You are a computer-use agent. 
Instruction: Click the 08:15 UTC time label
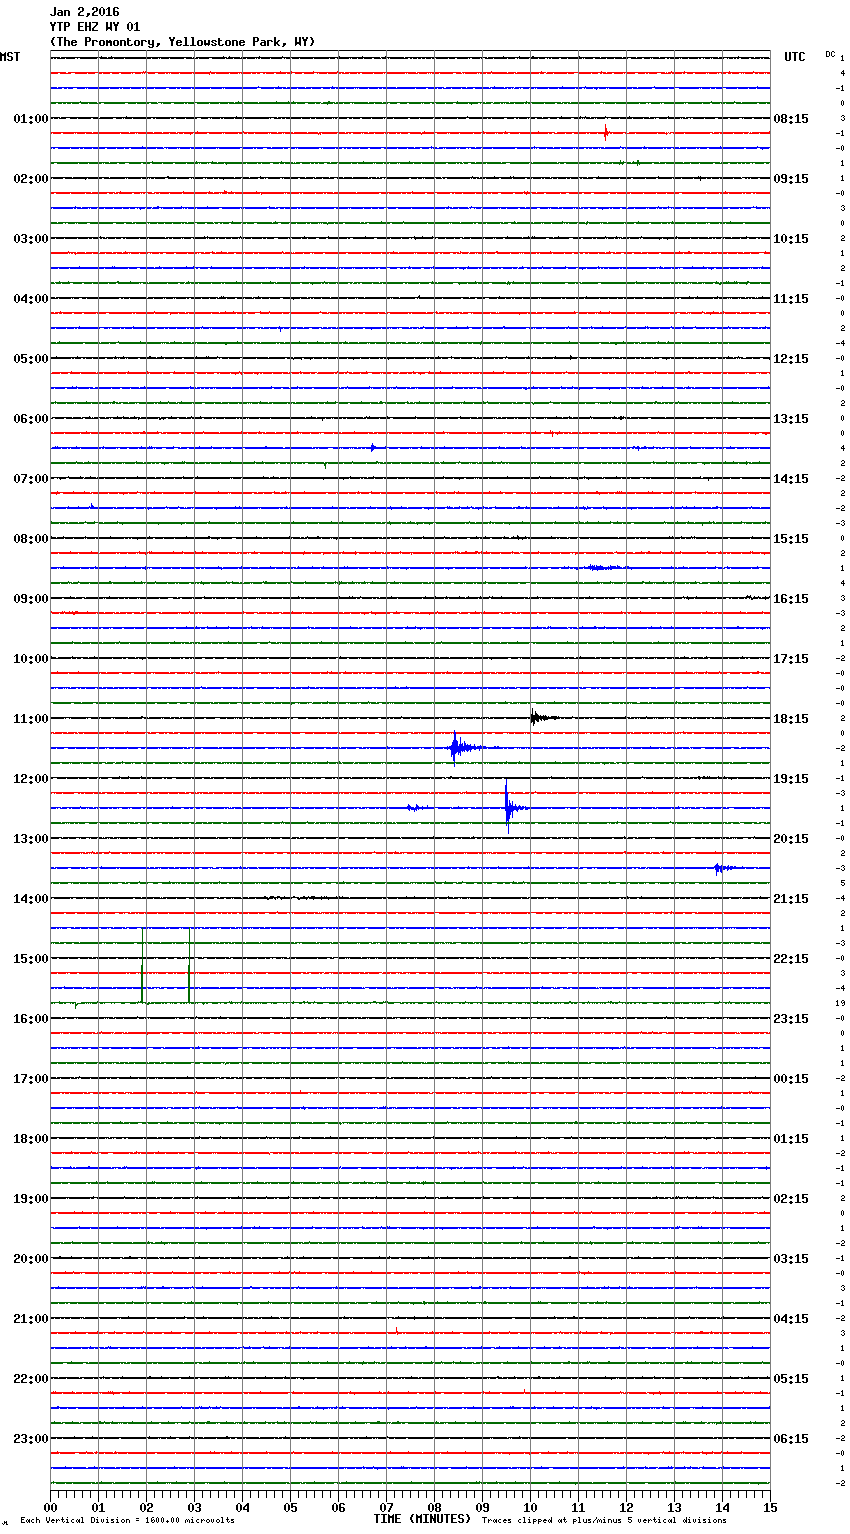[x=791, y=119]
